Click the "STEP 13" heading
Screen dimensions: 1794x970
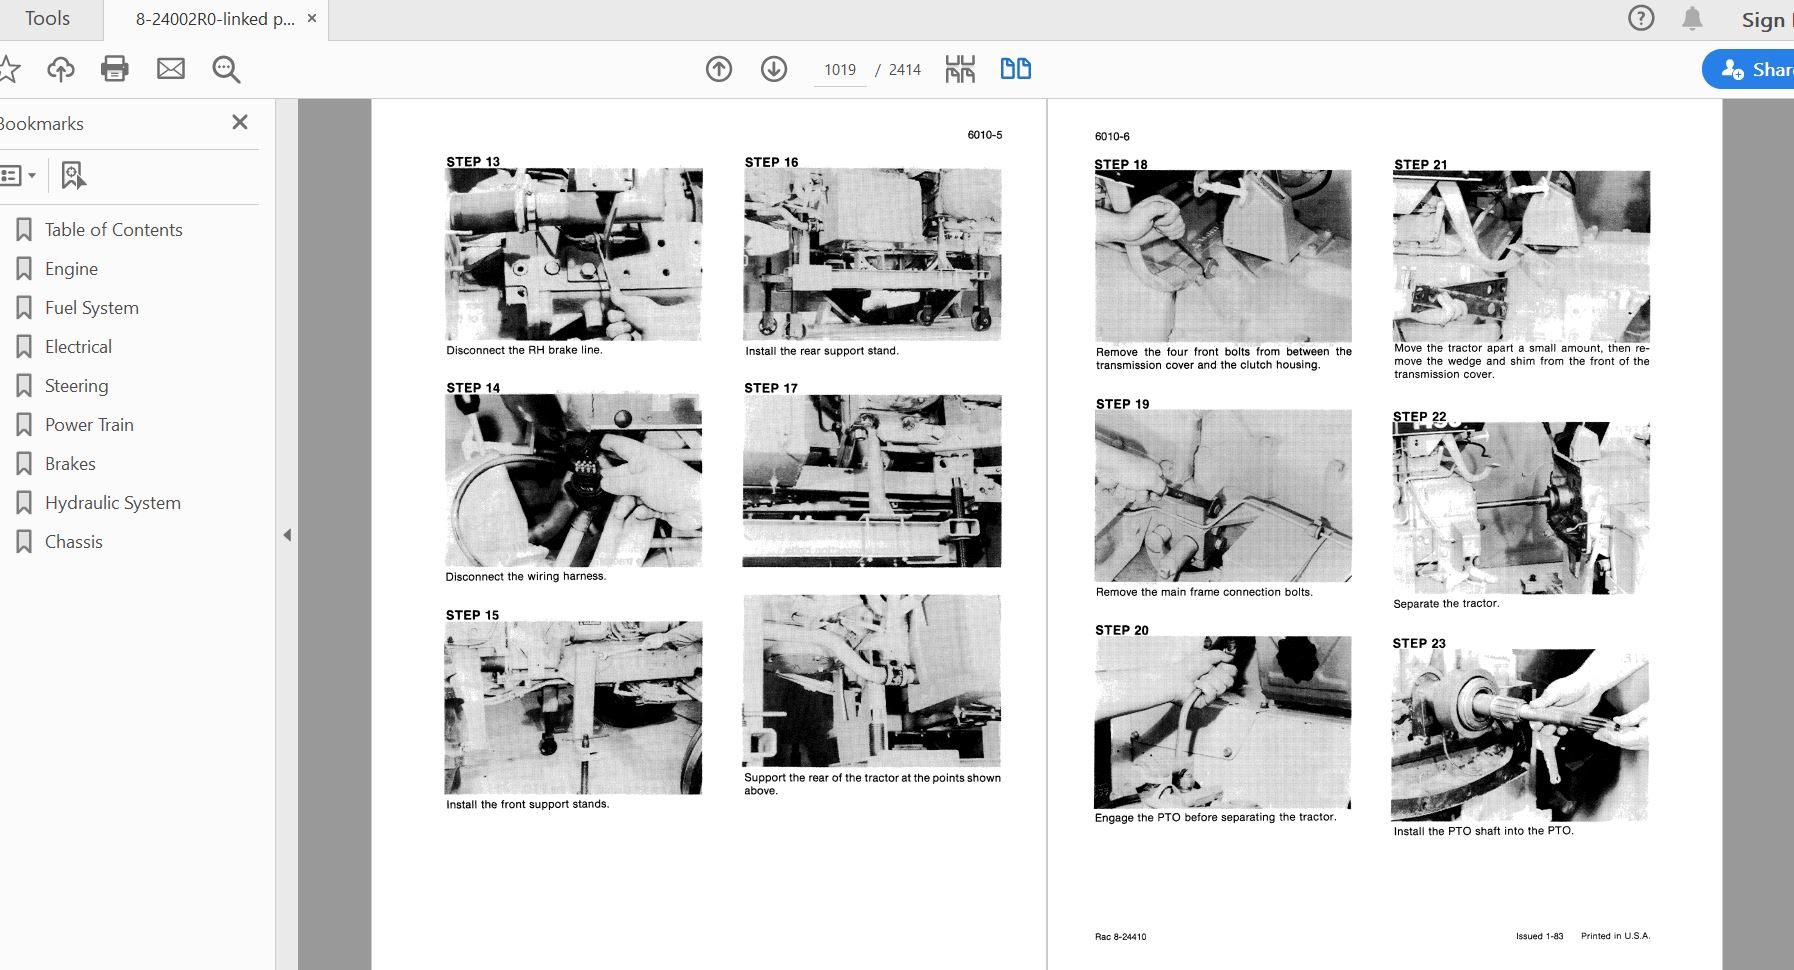(x=473, y=161)
